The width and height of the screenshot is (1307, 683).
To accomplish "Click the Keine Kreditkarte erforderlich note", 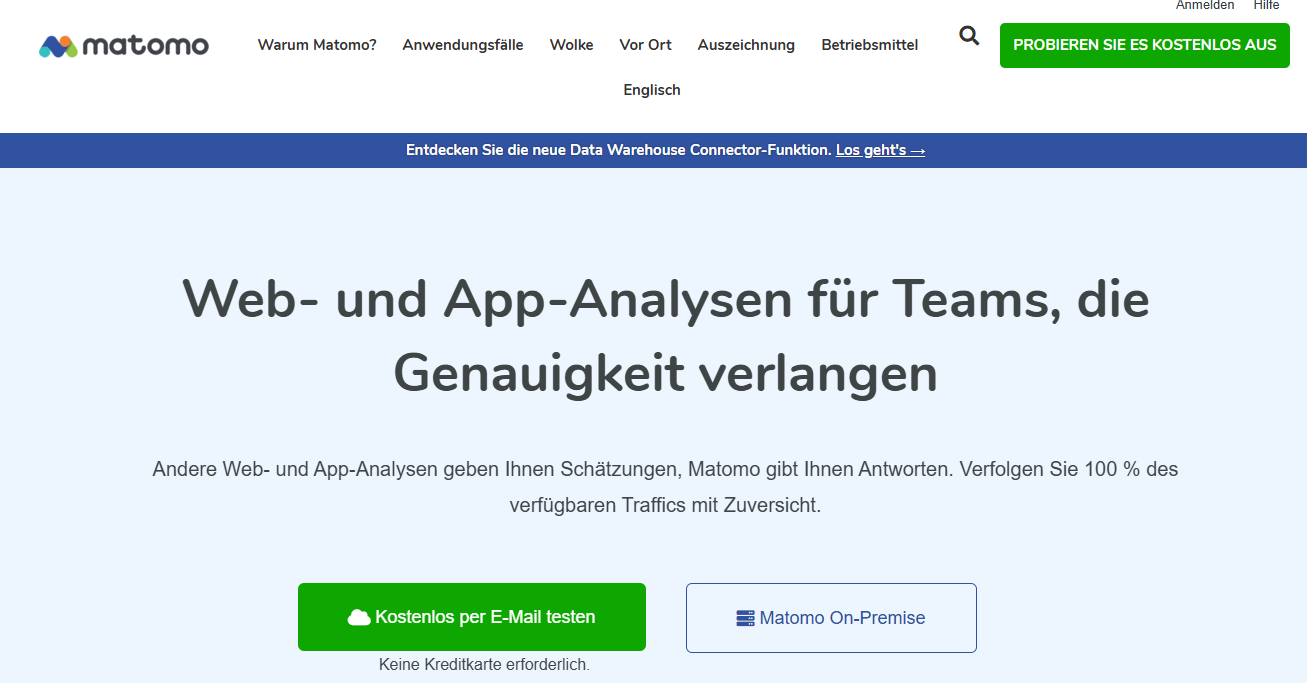I will (x=484, y=664).
